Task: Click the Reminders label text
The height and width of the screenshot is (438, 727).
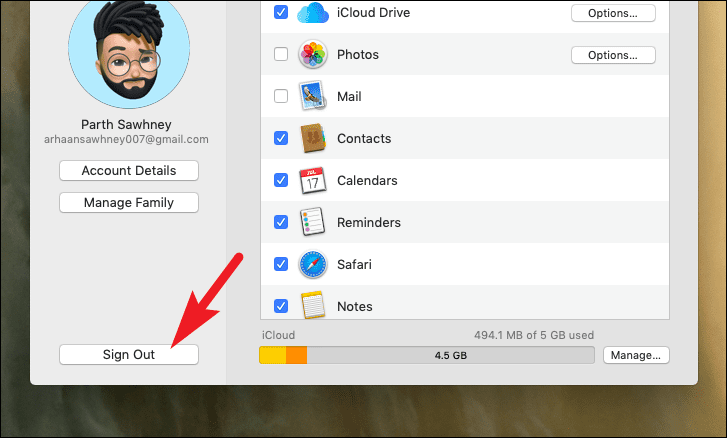Action: coord(369,222)
